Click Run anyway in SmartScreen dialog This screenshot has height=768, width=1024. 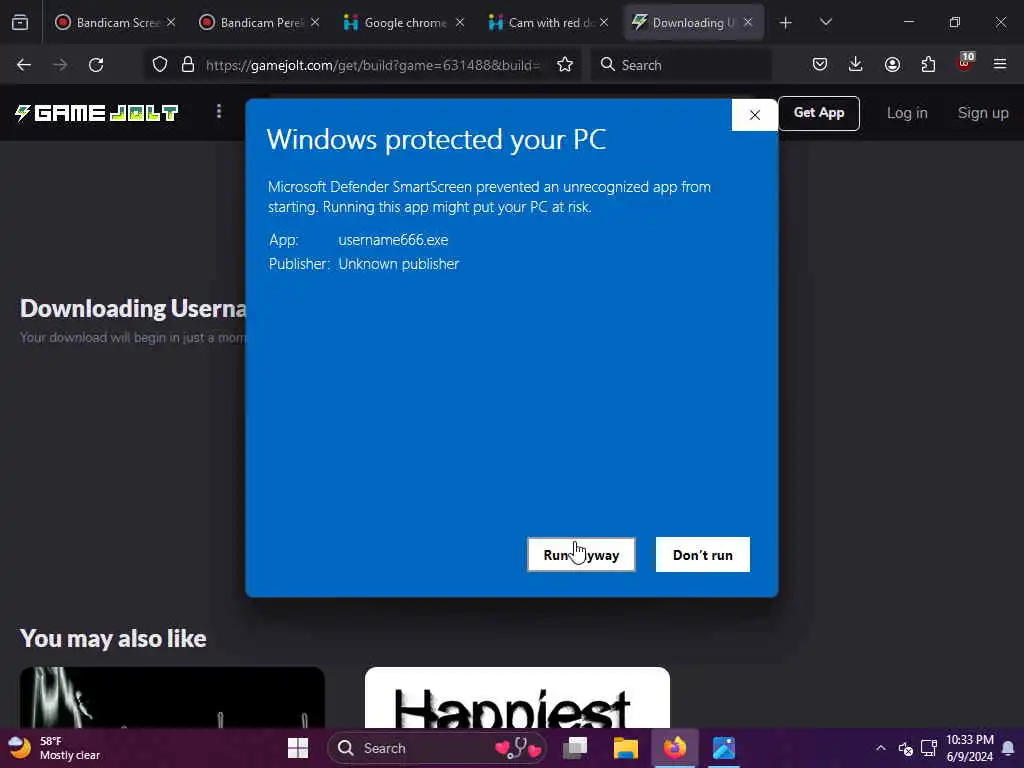pos(581,554)
